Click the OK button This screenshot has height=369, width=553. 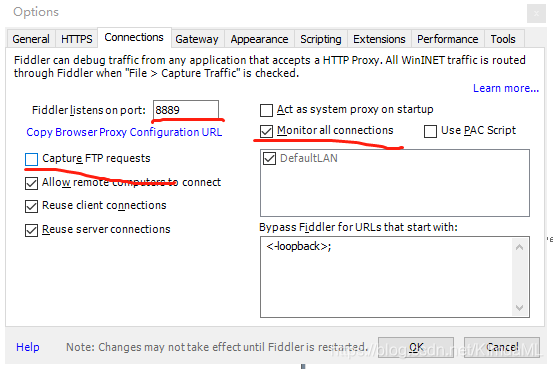pos(416,347)
